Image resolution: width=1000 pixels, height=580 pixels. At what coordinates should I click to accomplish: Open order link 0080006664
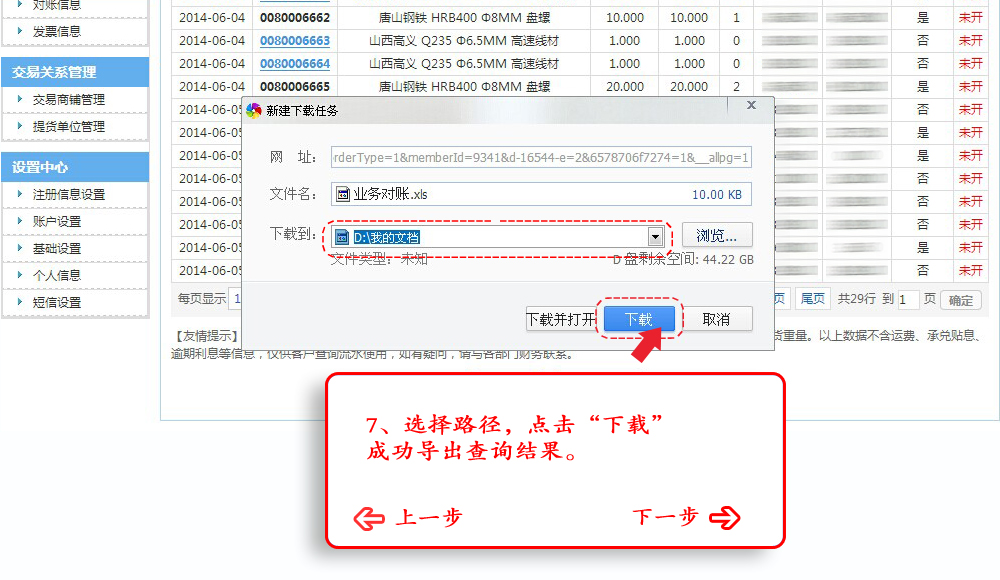pyautogui.click(x=294, y=64)
